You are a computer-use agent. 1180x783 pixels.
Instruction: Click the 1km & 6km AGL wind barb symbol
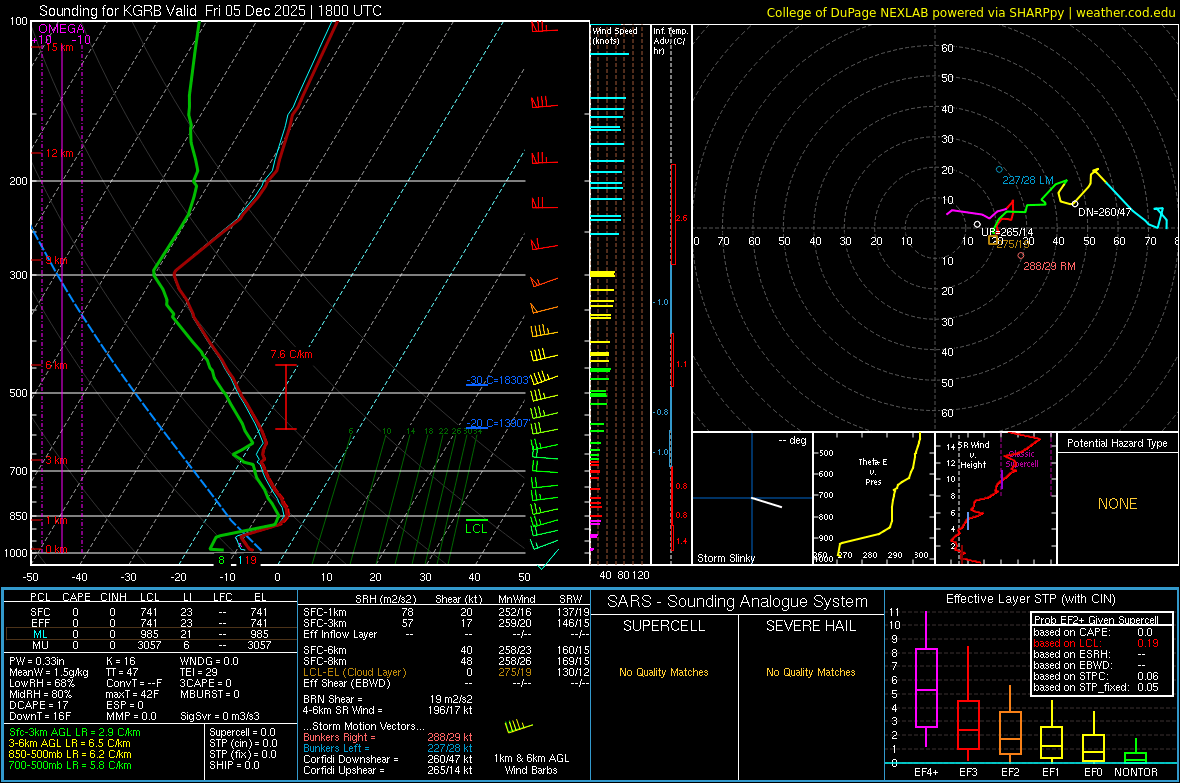(519, 727)
